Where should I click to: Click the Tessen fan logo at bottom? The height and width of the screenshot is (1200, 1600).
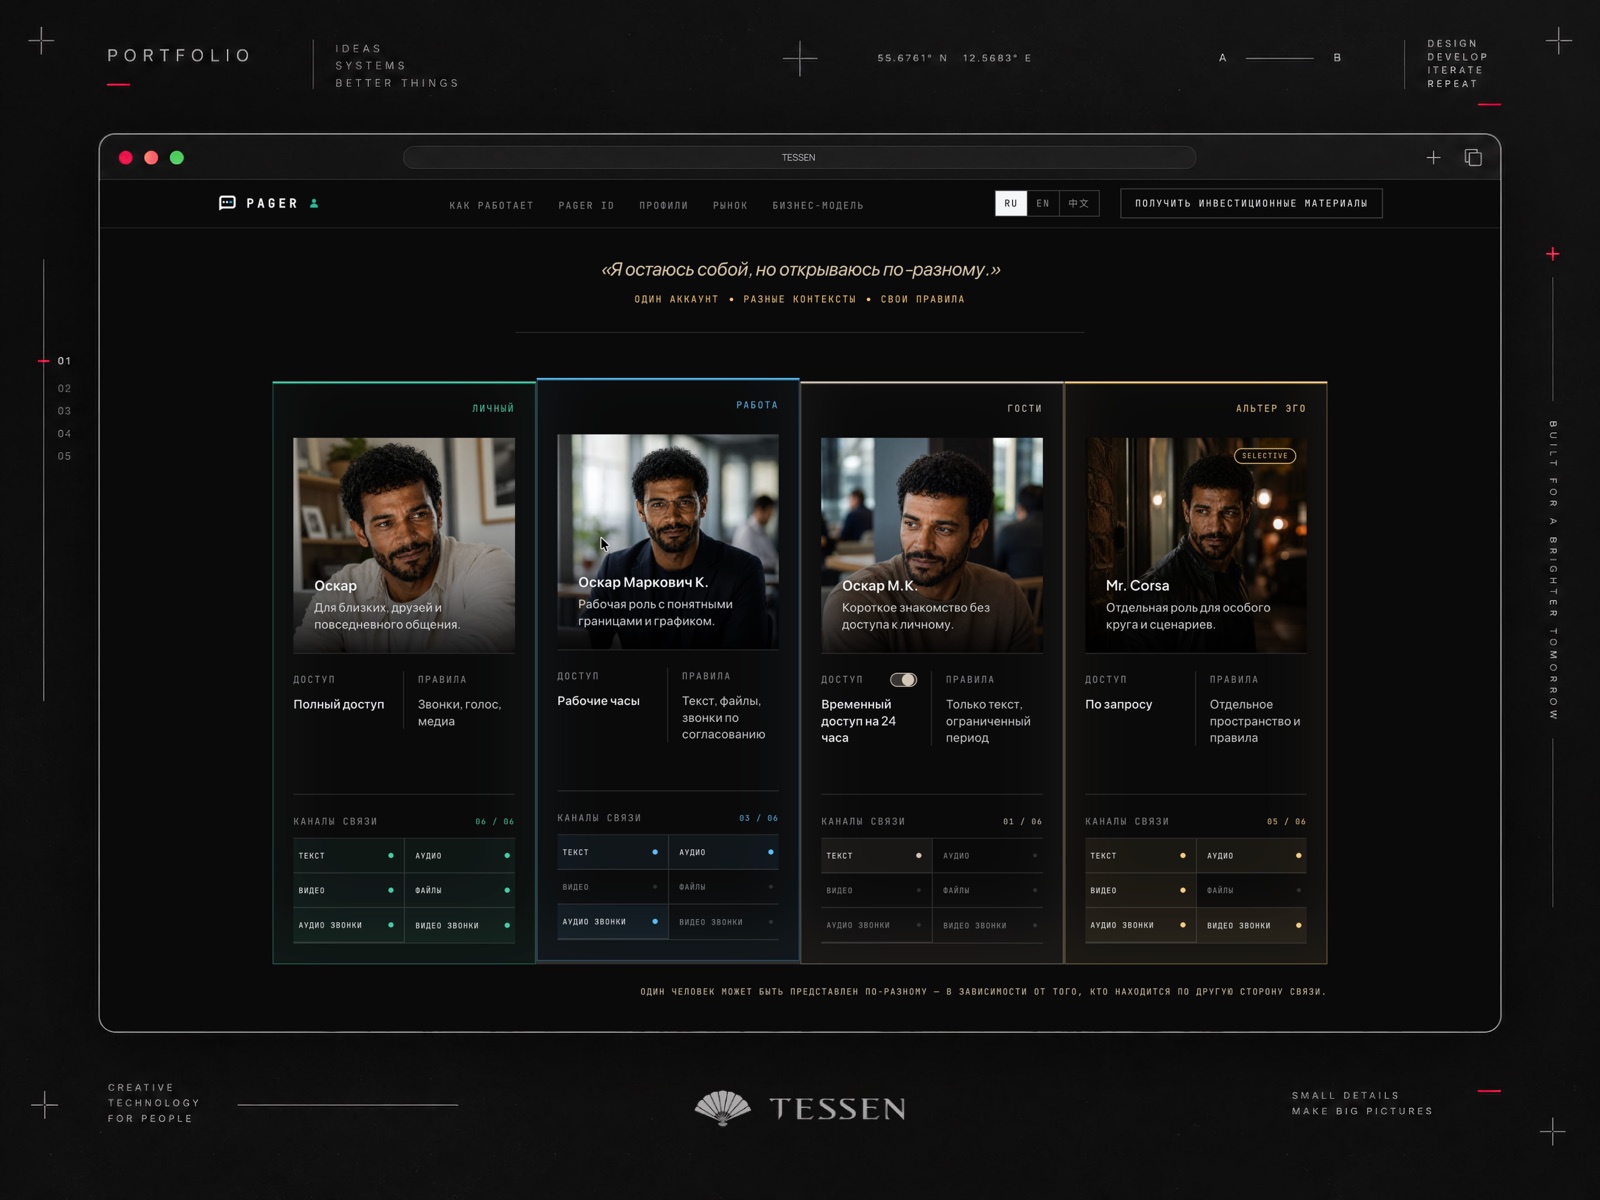tap(722, 1108)
